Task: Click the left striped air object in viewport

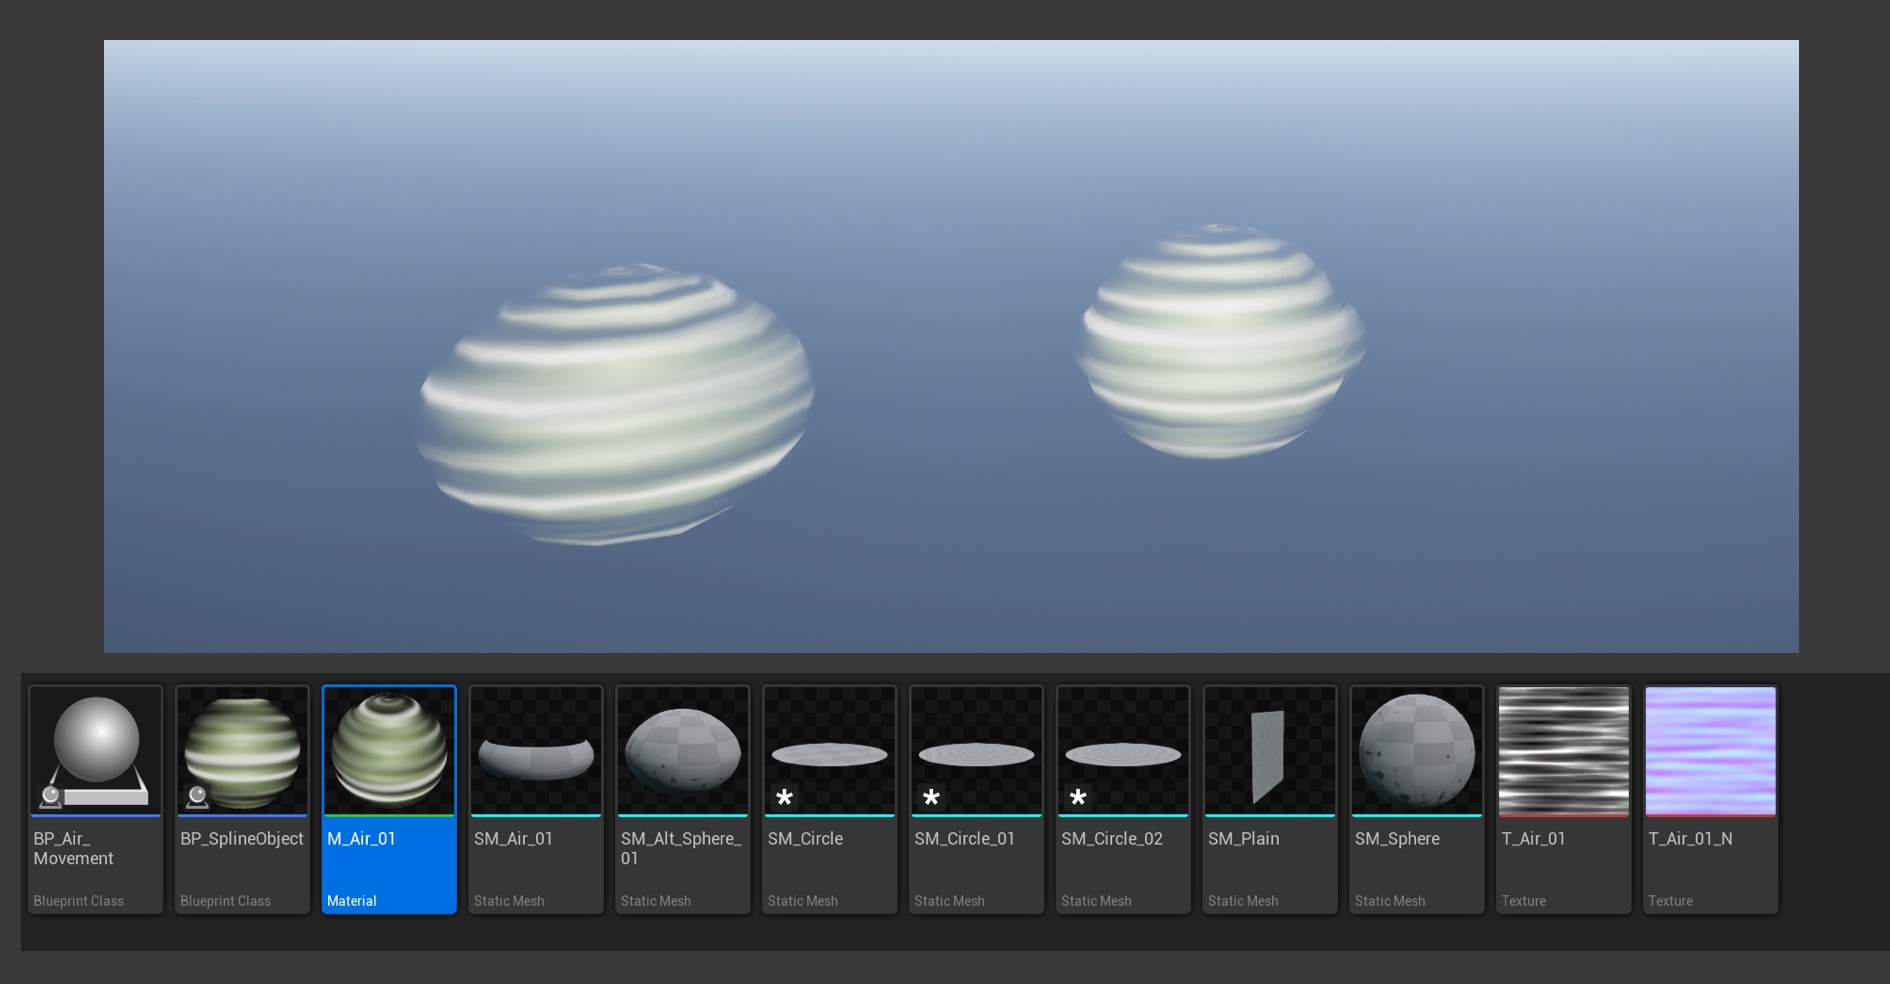Action: [615, 405]
